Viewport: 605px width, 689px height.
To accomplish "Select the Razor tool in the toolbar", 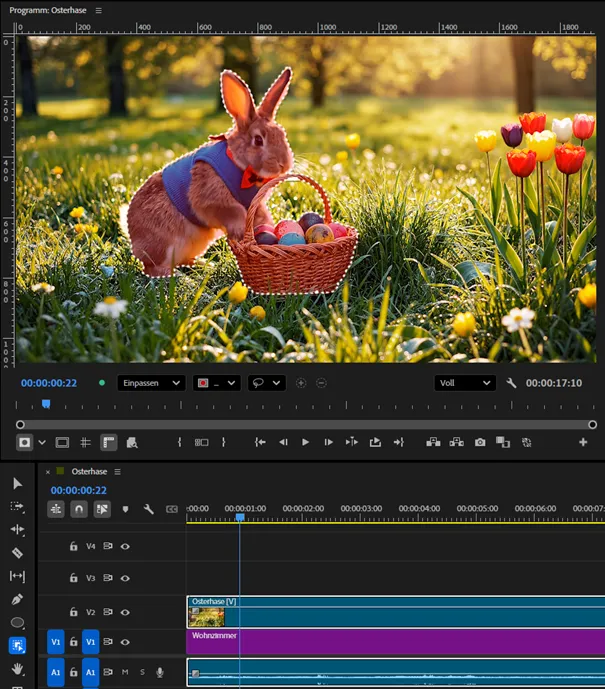I will pos(17,553).
